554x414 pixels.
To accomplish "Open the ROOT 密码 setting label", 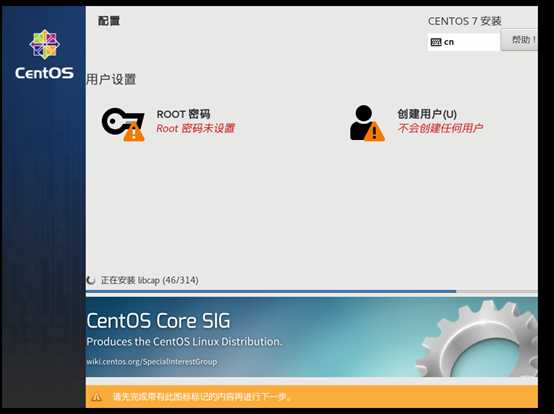I will coord(183,114).
